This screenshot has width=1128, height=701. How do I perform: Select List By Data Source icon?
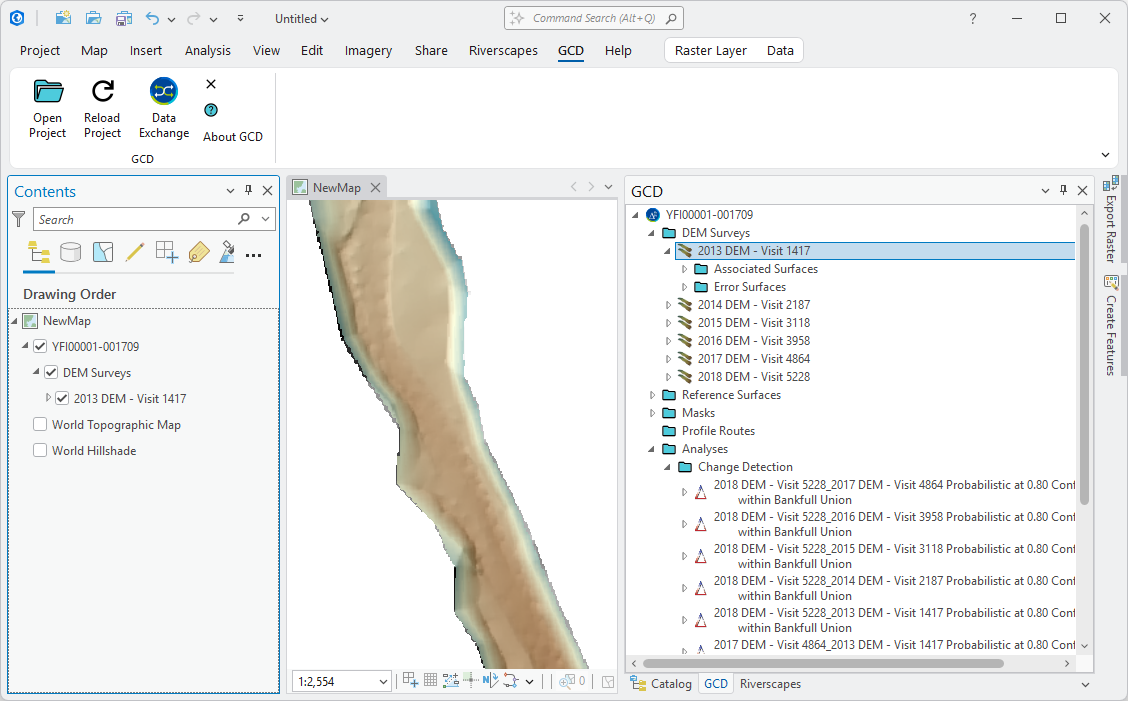coord(70,252)
